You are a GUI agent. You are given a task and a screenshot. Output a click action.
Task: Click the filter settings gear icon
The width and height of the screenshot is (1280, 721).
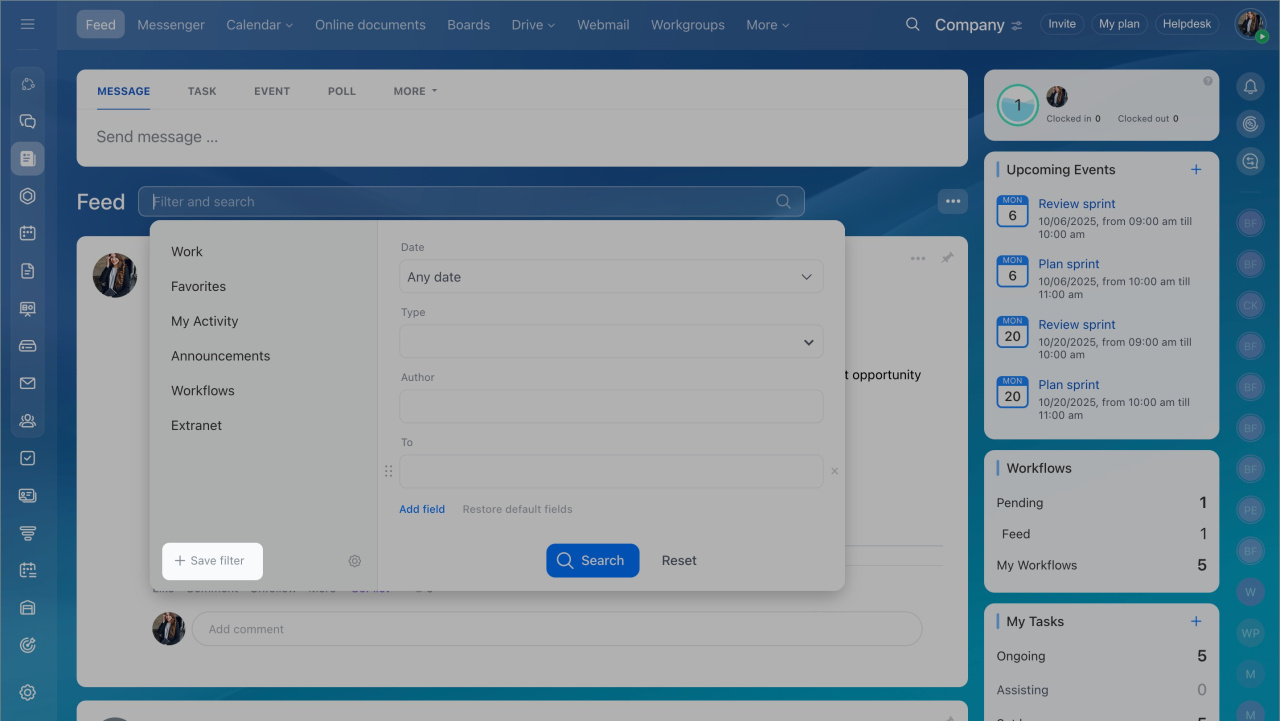[355, 561]
